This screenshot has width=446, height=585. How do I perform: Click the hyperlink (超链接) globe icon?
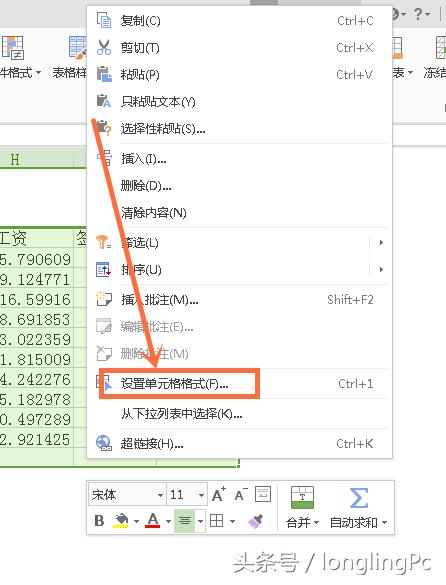click(x=104, y=443)
